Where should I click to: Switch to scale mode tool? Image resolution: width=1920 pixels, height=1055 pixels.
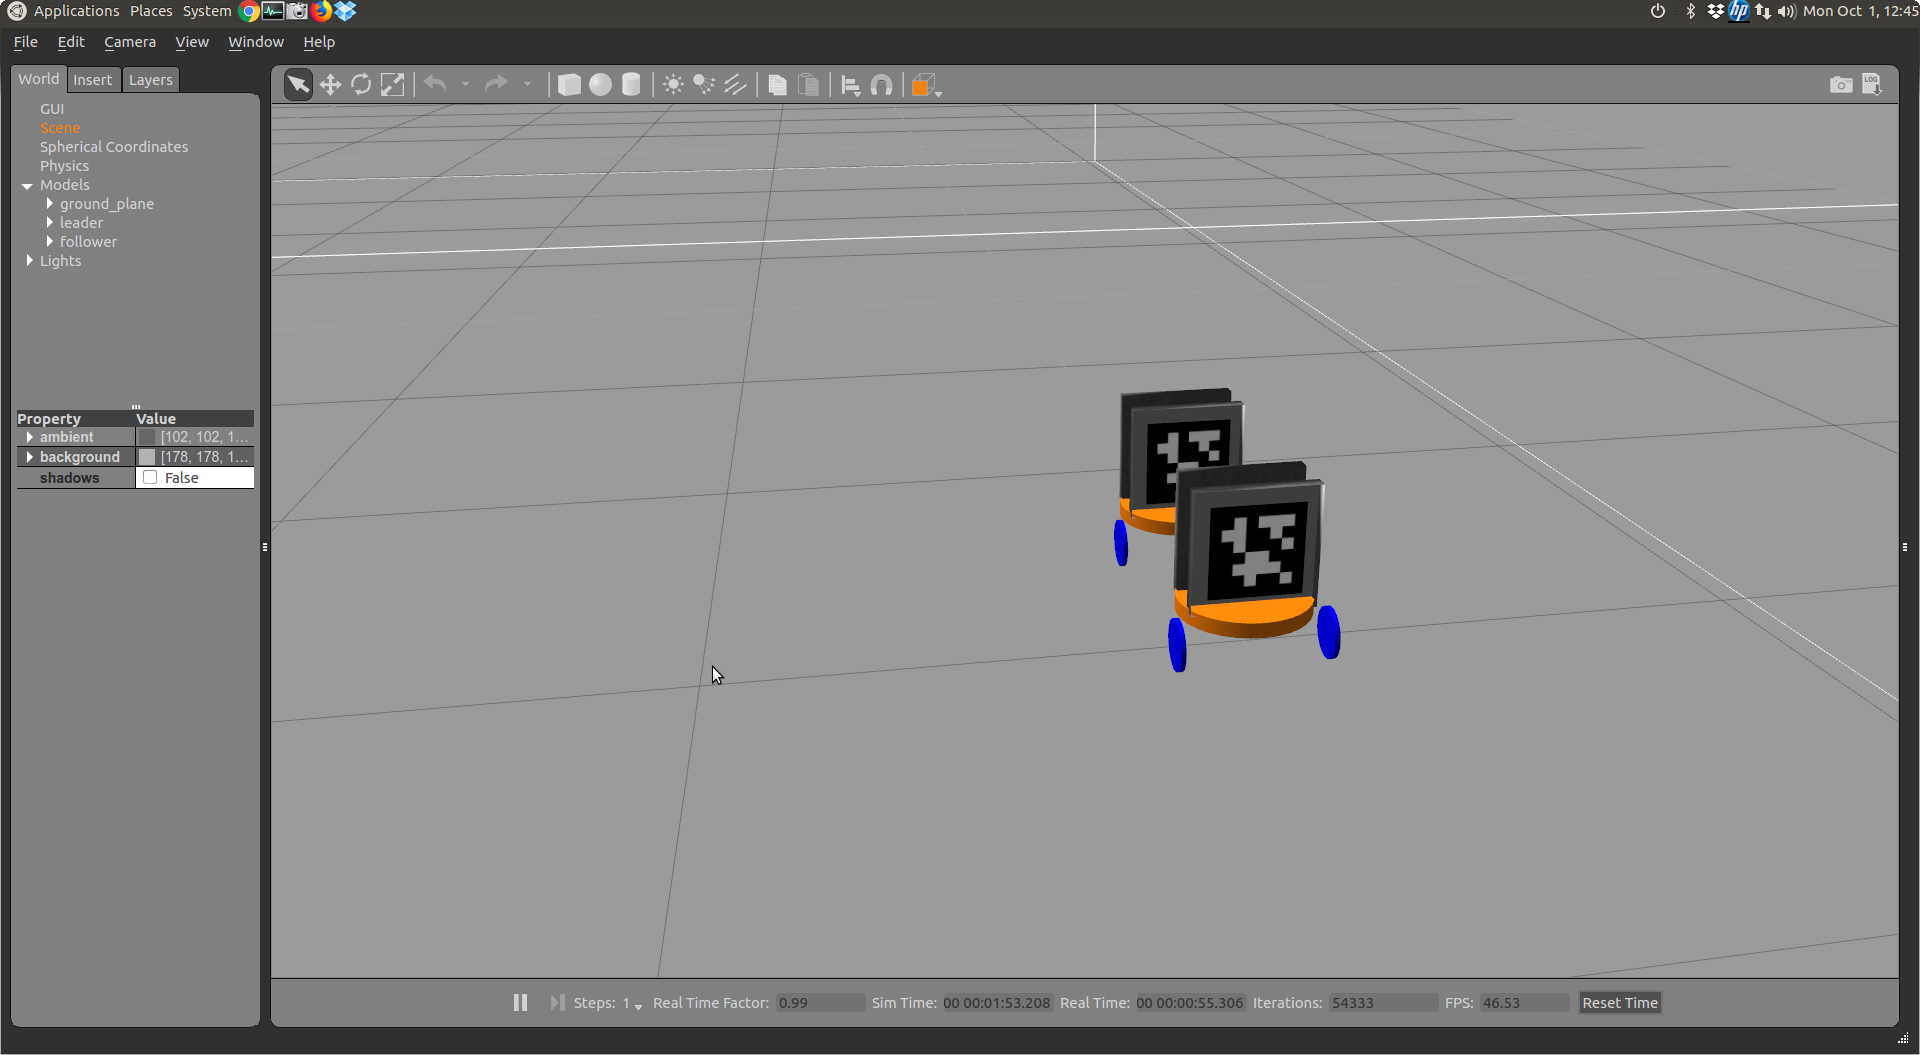point(393,85)
